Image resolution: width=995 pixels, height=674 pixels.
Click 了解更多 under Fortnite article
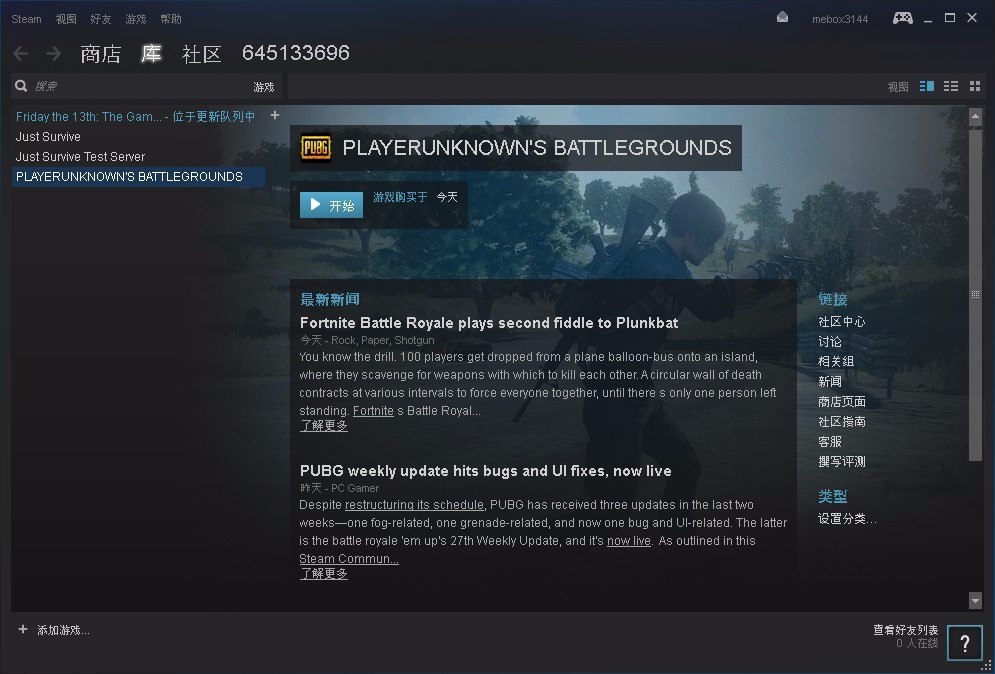click(324, 426)
